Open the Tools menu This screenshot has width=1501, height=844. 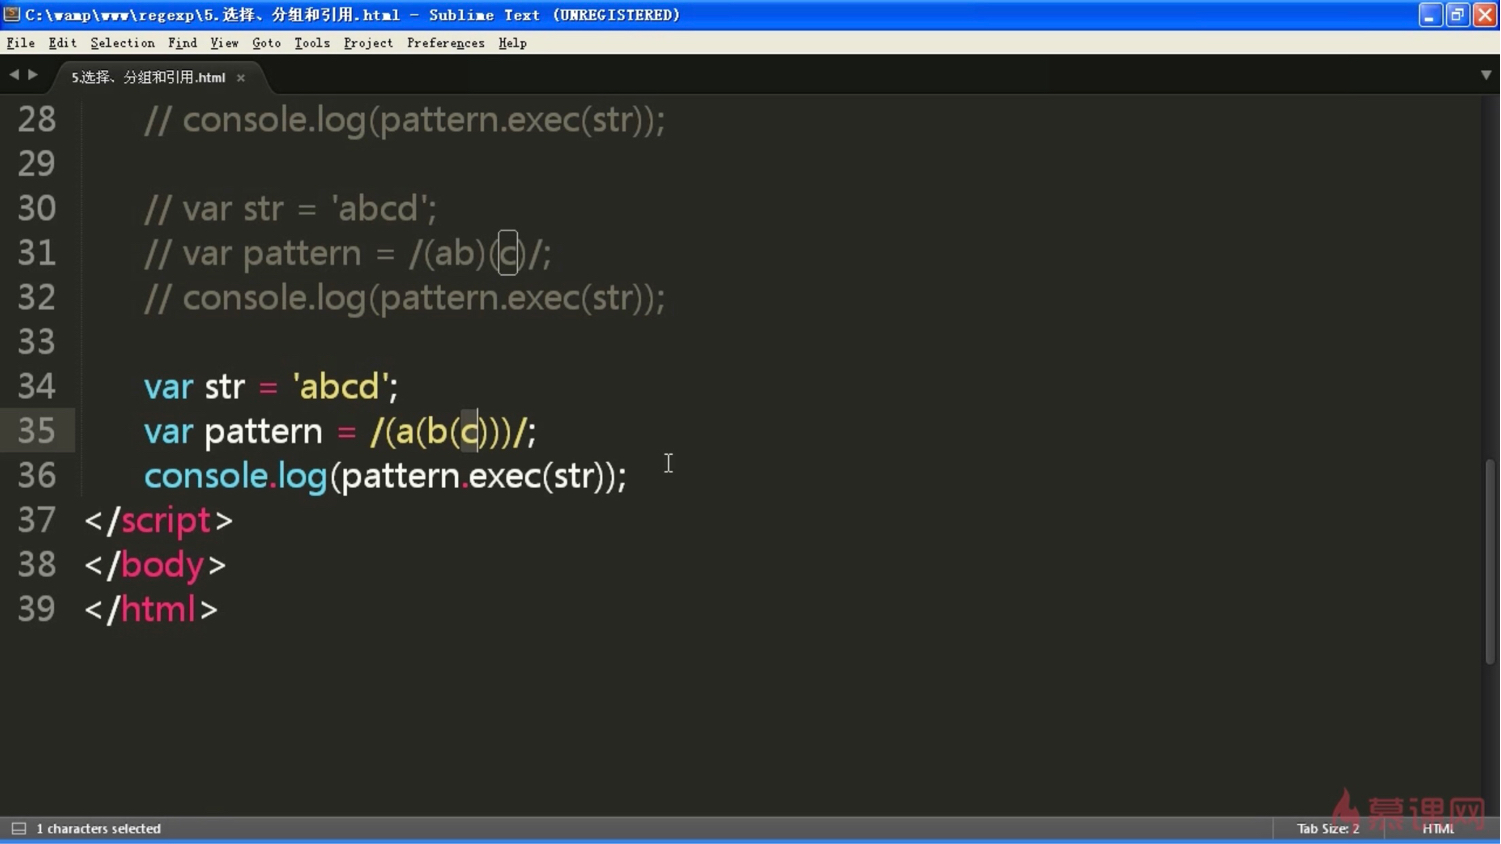(312, 43)
